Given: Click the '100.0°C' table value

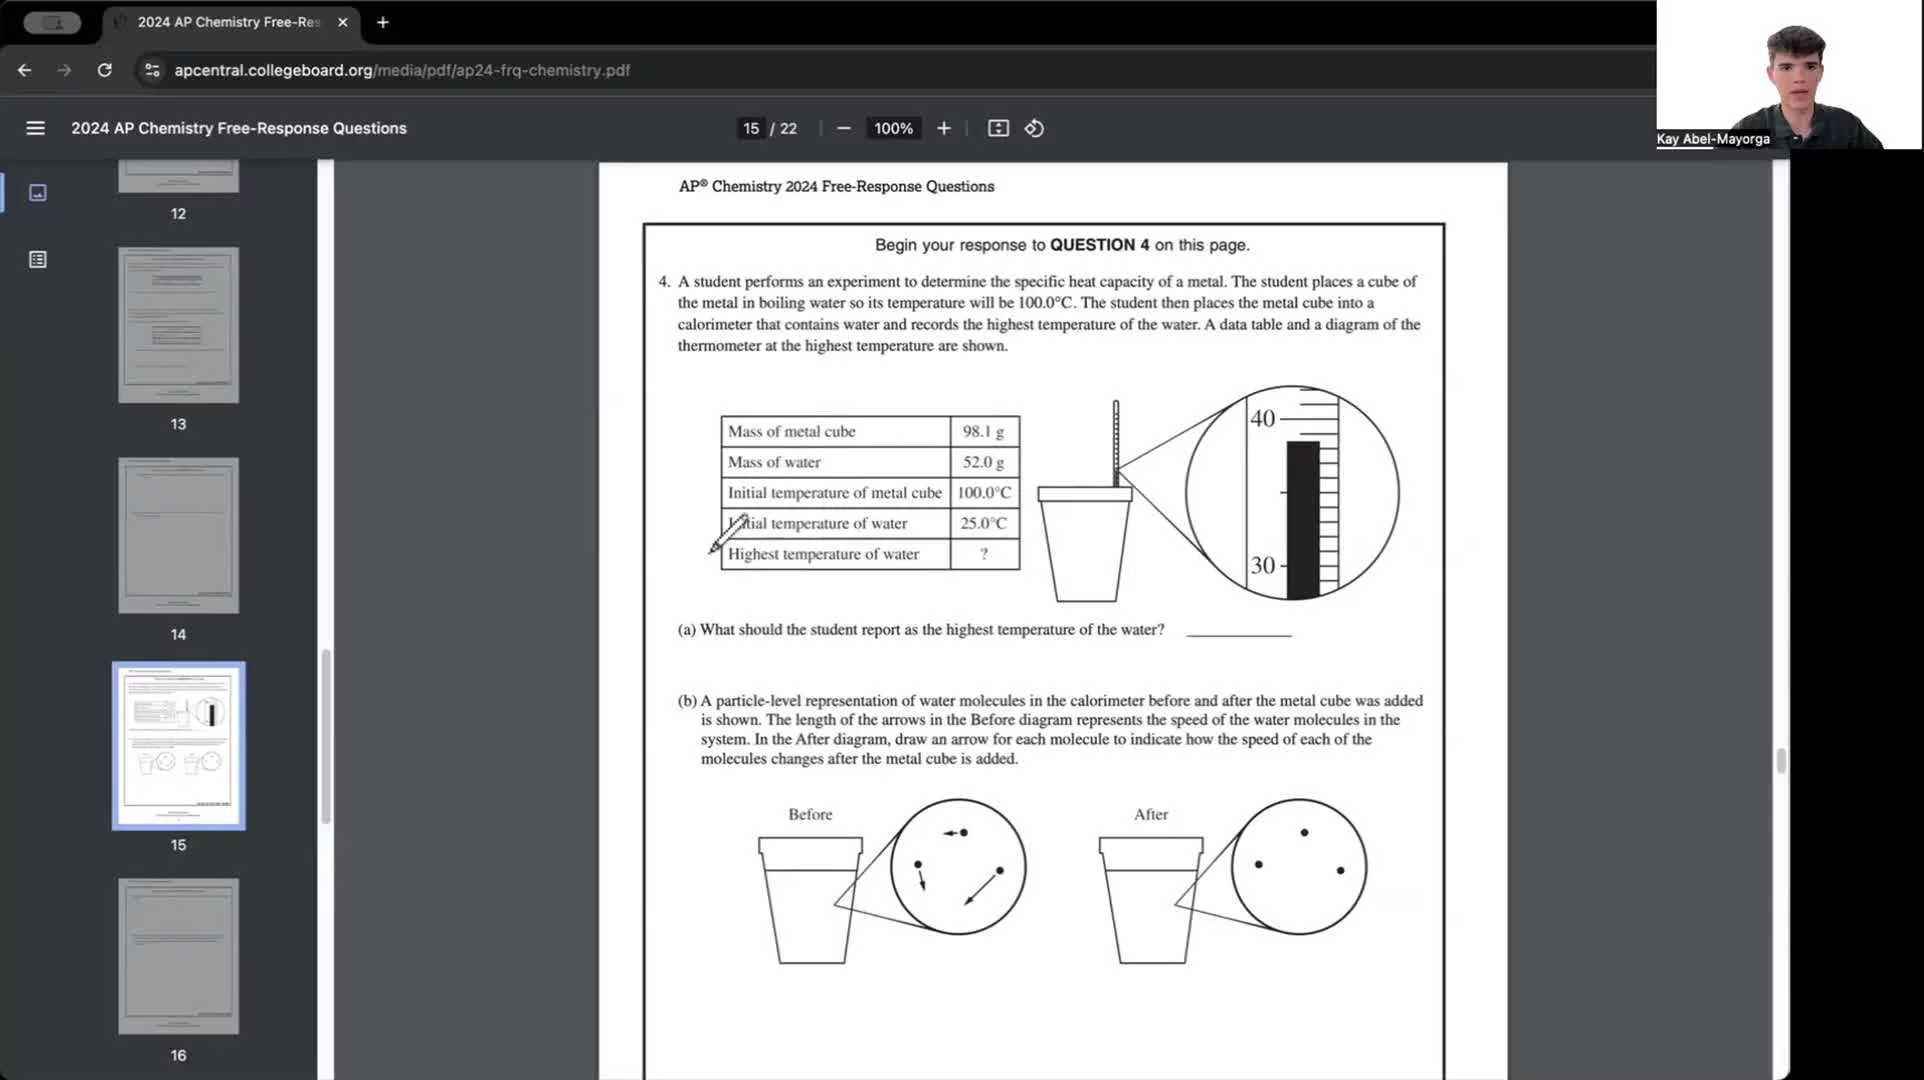Looking at the screenshot, I should click(x=984, y=493).
